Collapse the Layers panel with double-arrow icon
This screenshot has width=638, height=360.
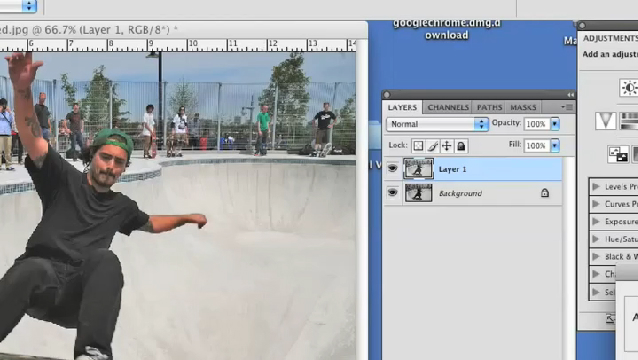(x=570, y=95)
